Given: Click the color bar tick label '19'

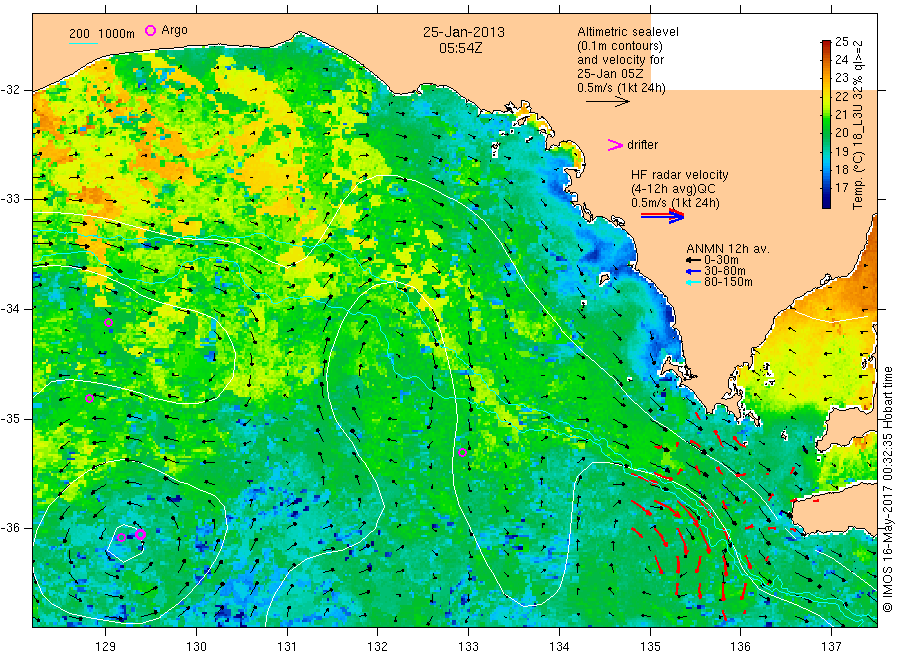Looking at the screenshot, I should pyautogui.click(x=841, y=152).
